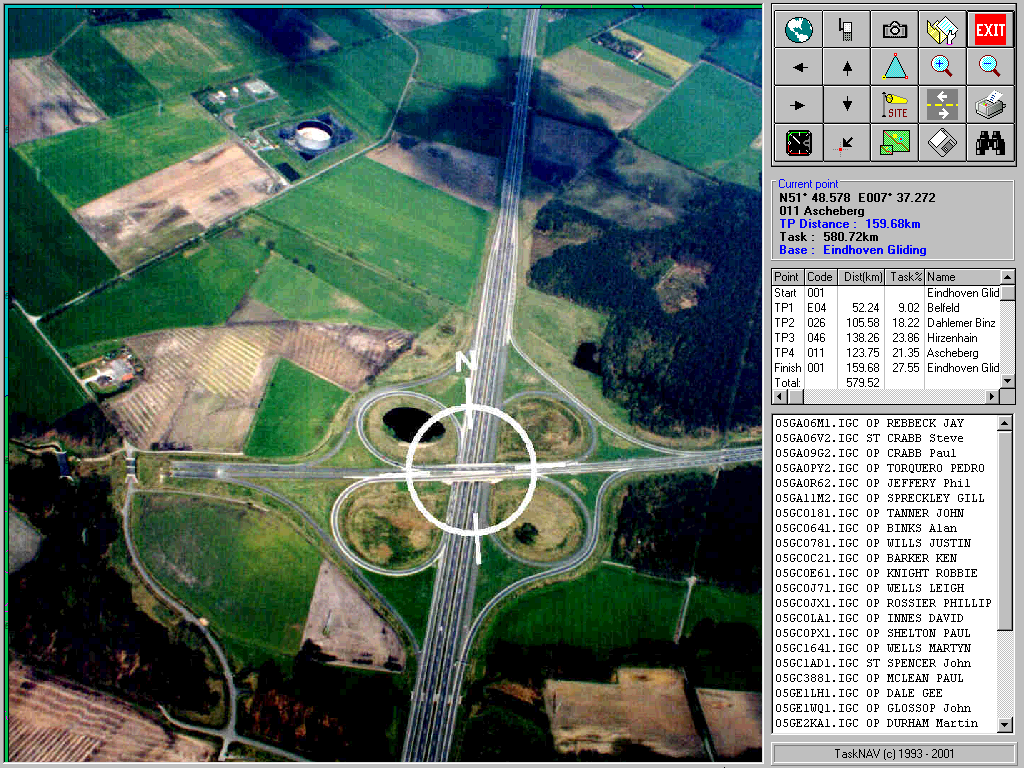This screenshot has height=768, width=1024.
Task: Pan the map up with the arrow
Action: point(847,67)
